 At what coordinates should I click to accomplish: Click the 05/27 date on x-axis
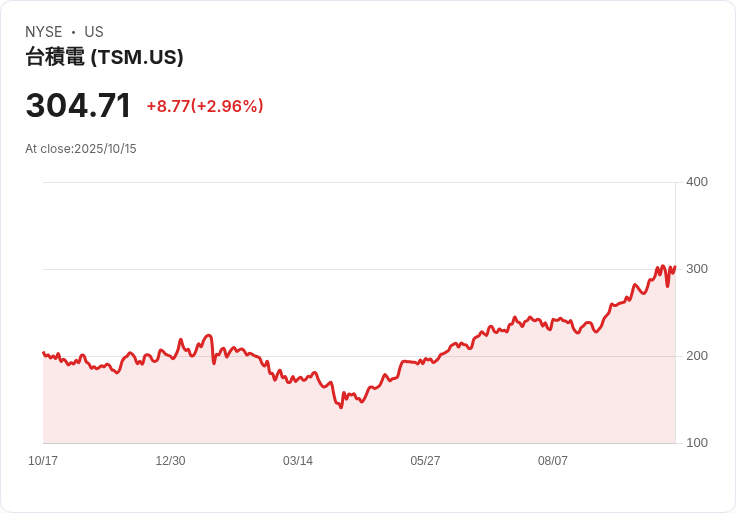click(425, 461)
